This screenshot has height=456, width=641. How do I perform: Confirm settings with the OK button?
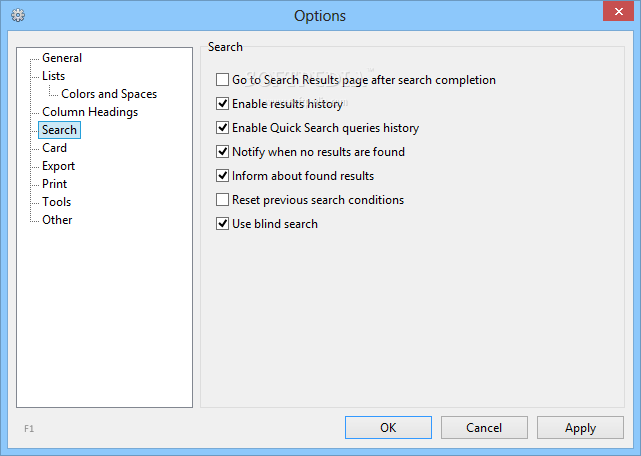pyautogui.click(x=388, y=428)
